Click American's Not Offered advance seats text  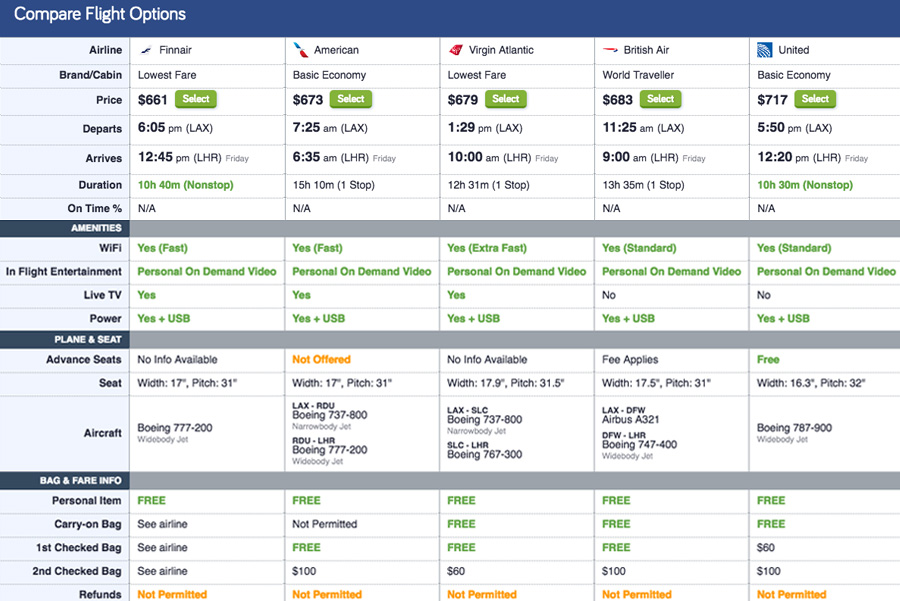[x=321, y=360]
